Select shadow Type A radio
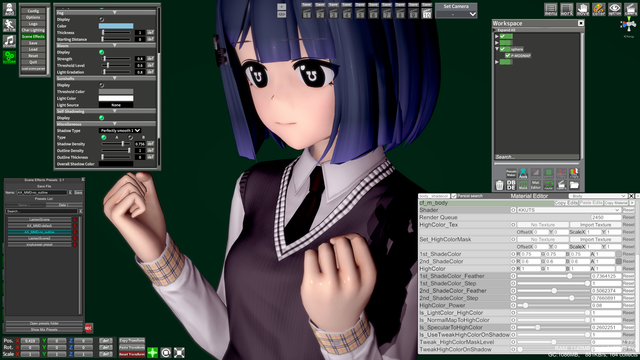 (104, 138)
